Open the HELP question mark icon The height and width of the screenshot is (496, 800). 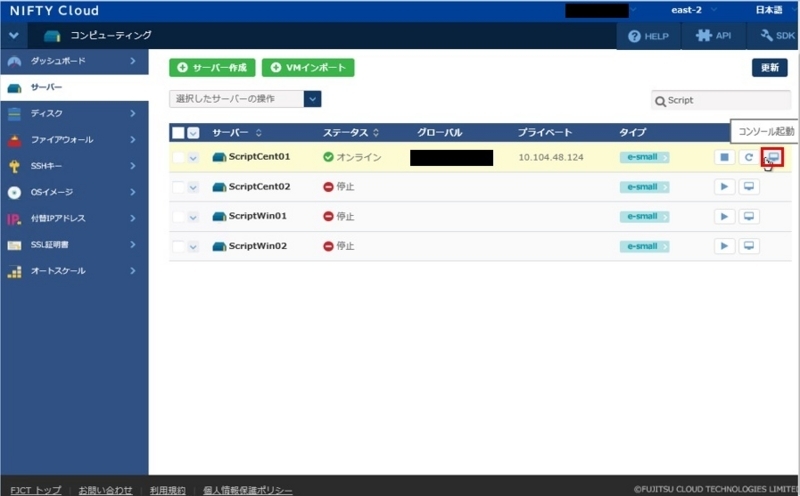[634, 36]
